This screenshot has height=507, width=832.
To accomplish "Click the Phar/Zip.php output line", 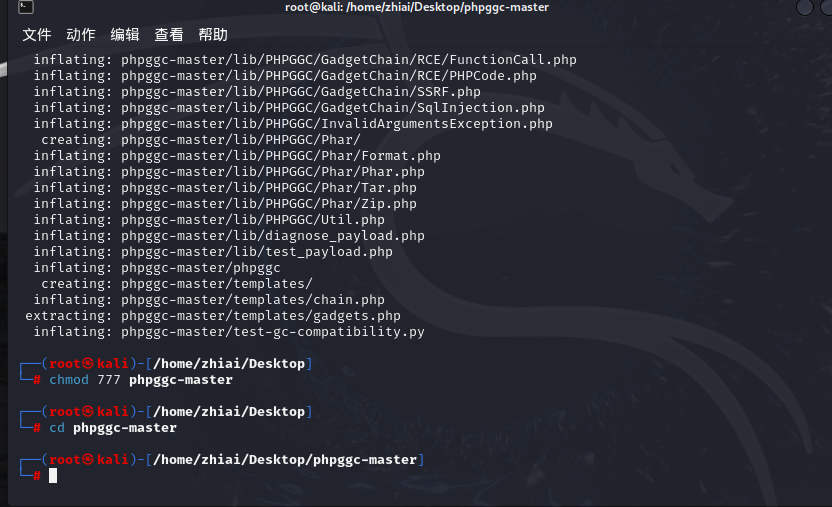I will (x=269, y=204).
